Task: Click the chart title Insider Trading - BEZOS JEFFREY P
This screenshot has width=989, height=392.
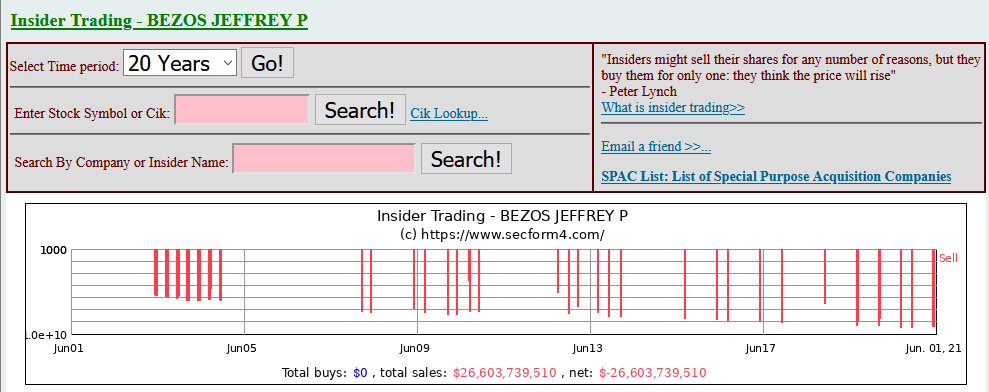Action: pyautogui.click(x=502, y=216)
